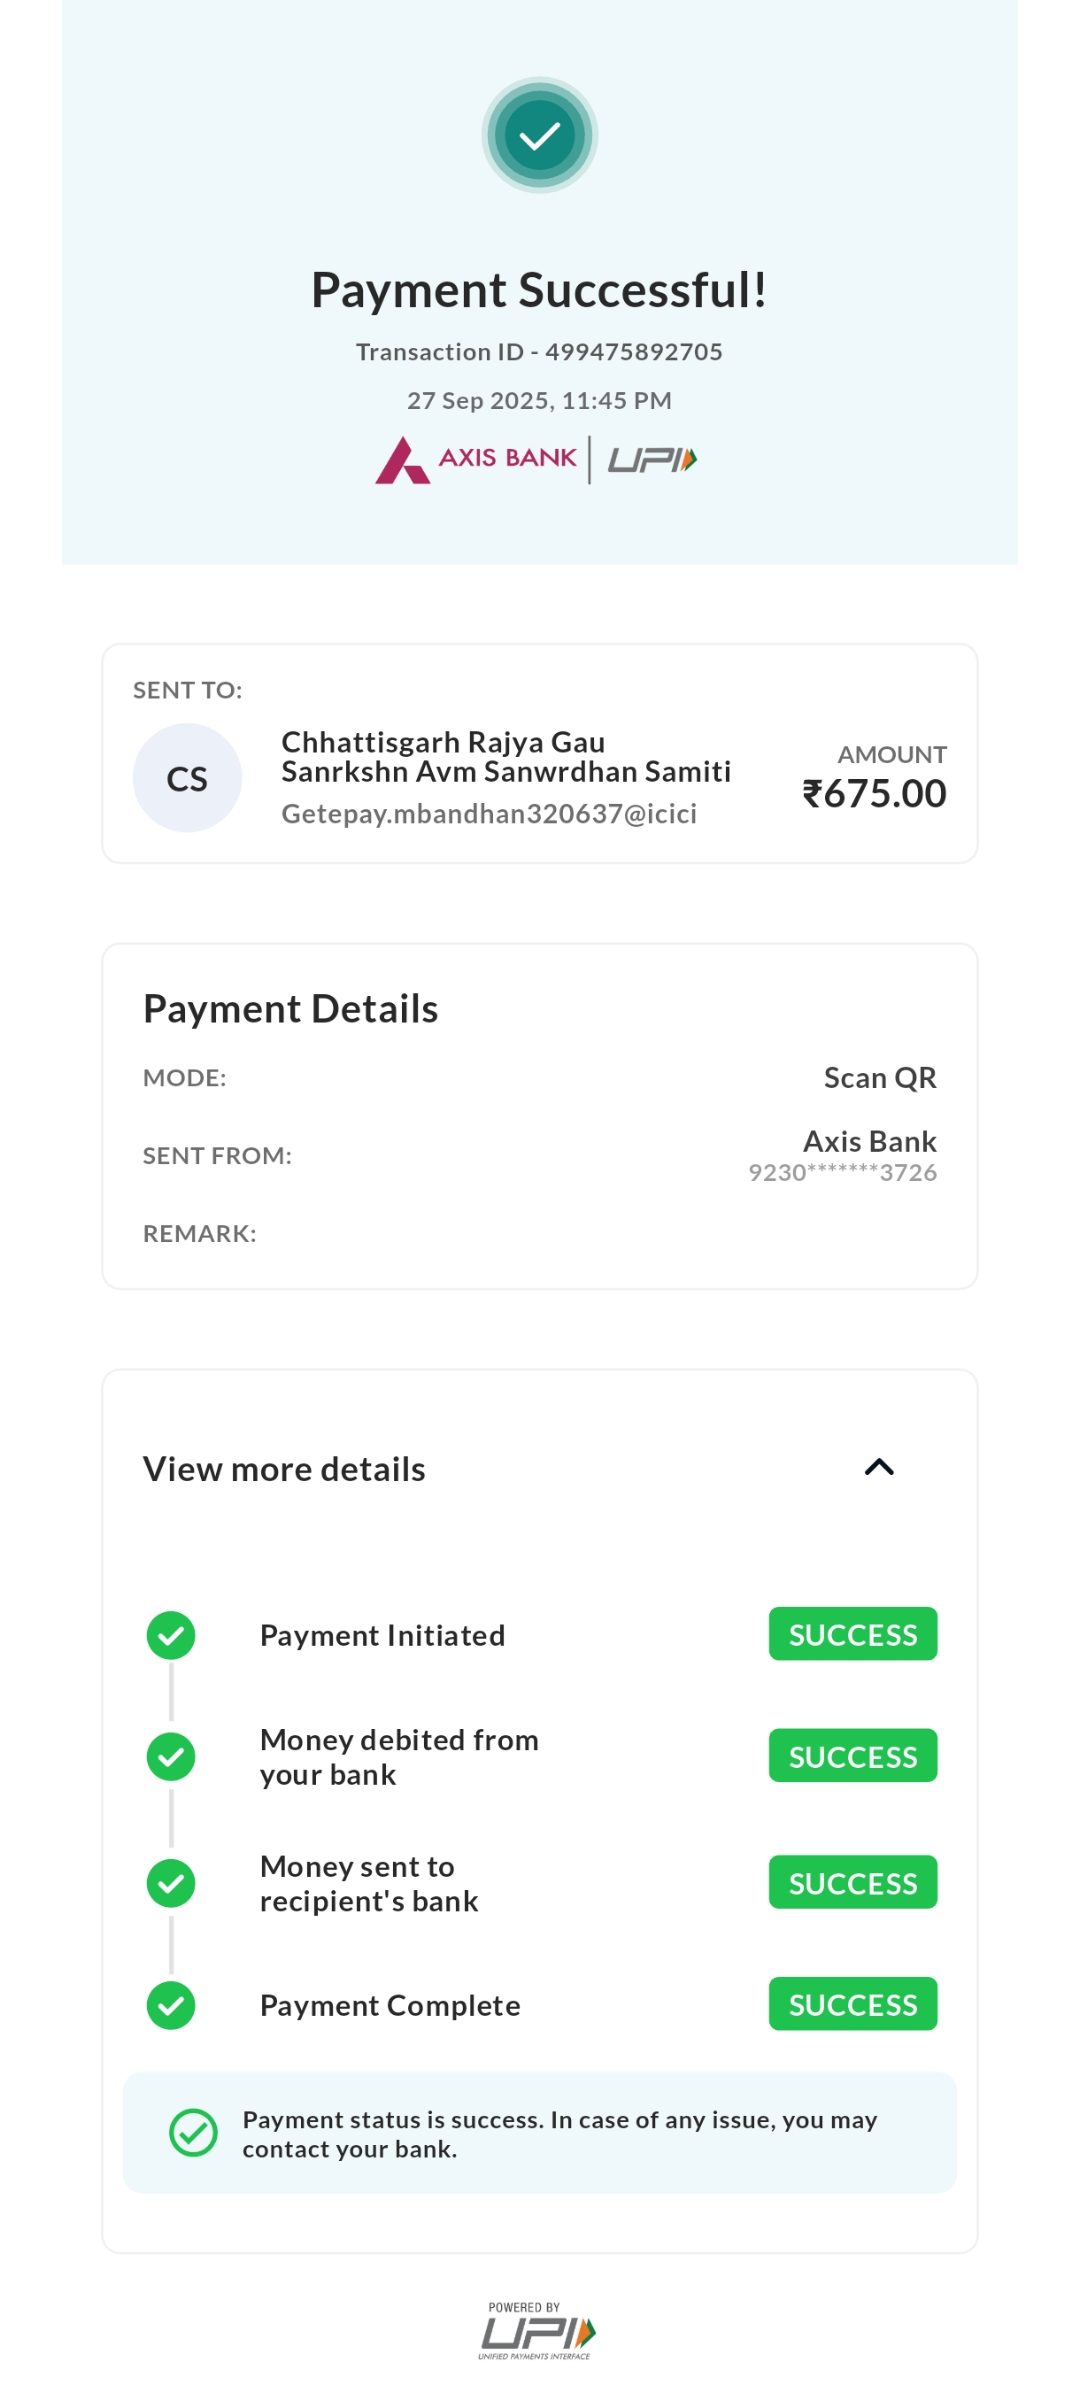This screenshot has height=2408, width=1080.
Task: Click the Money sent green check icon
Action: (x=171, y=1883)
